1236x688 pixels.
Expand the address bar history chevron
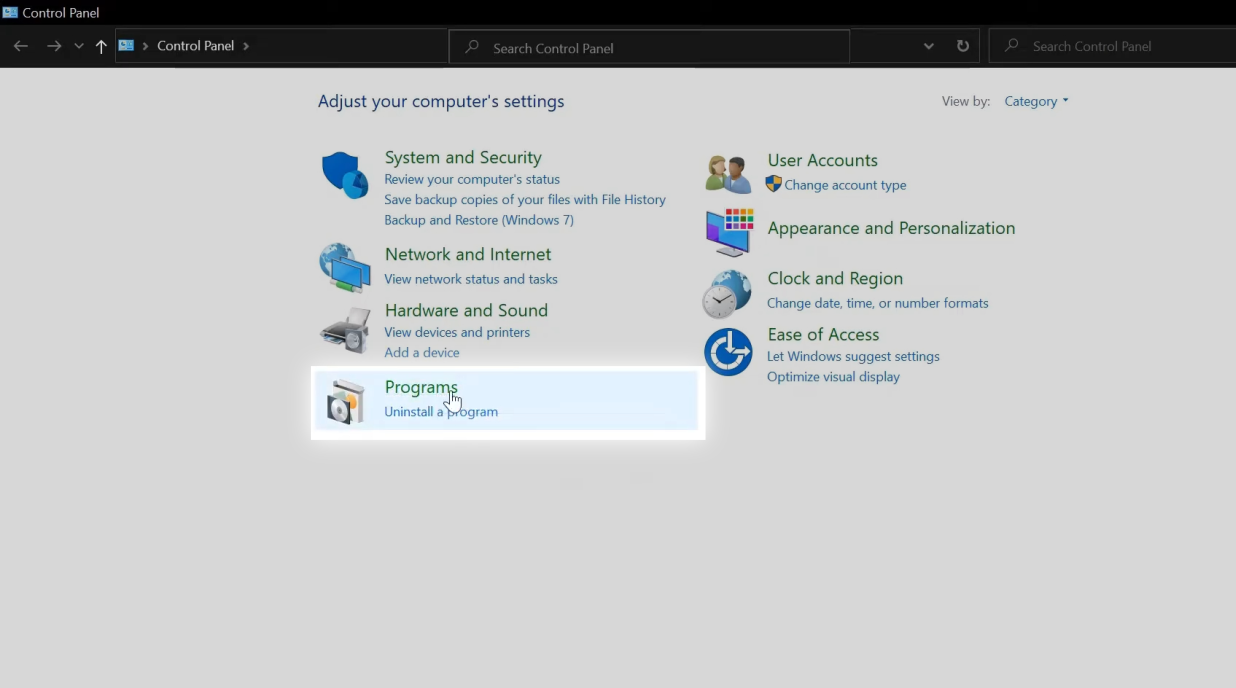click(x=928, y=46)
